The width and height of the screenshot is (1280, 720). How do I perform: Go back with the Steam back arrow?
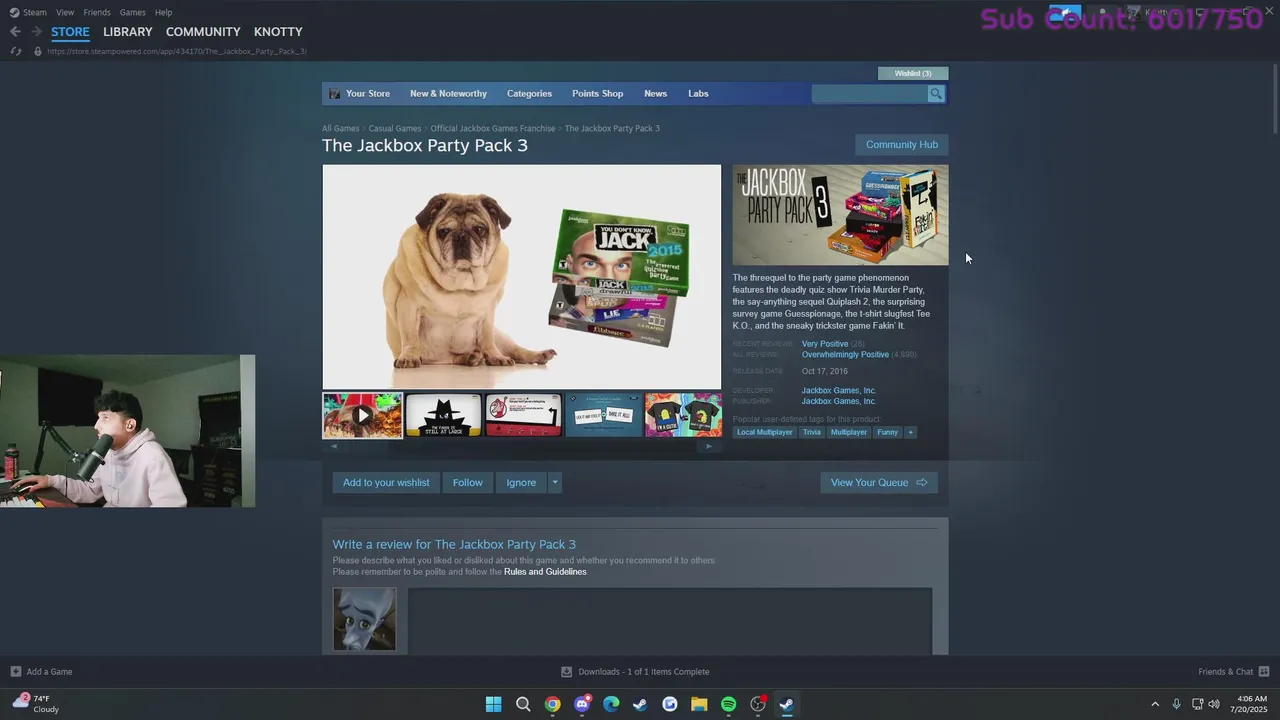tap(15, 32)
